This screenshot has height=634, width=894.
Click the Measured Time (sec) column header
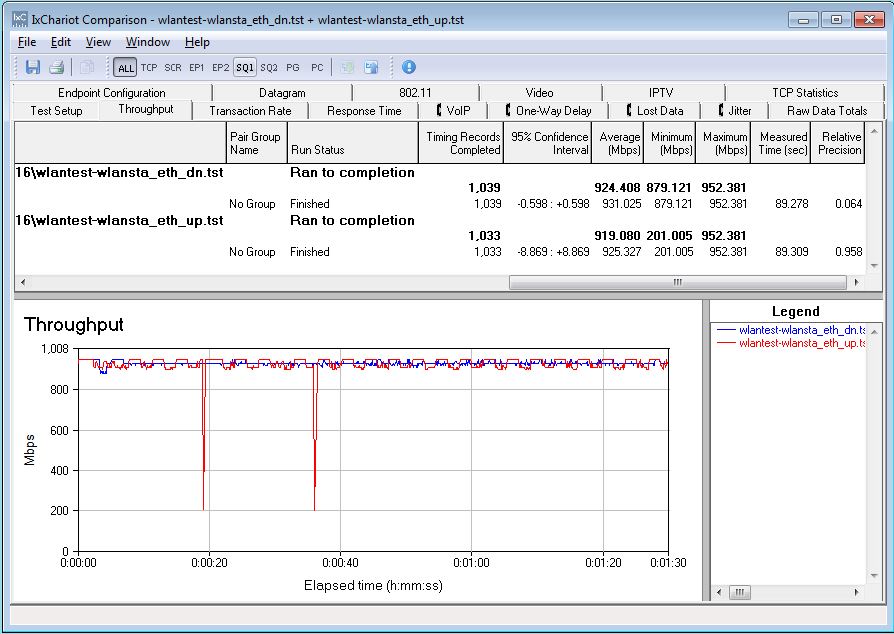[x=781, y=143]
